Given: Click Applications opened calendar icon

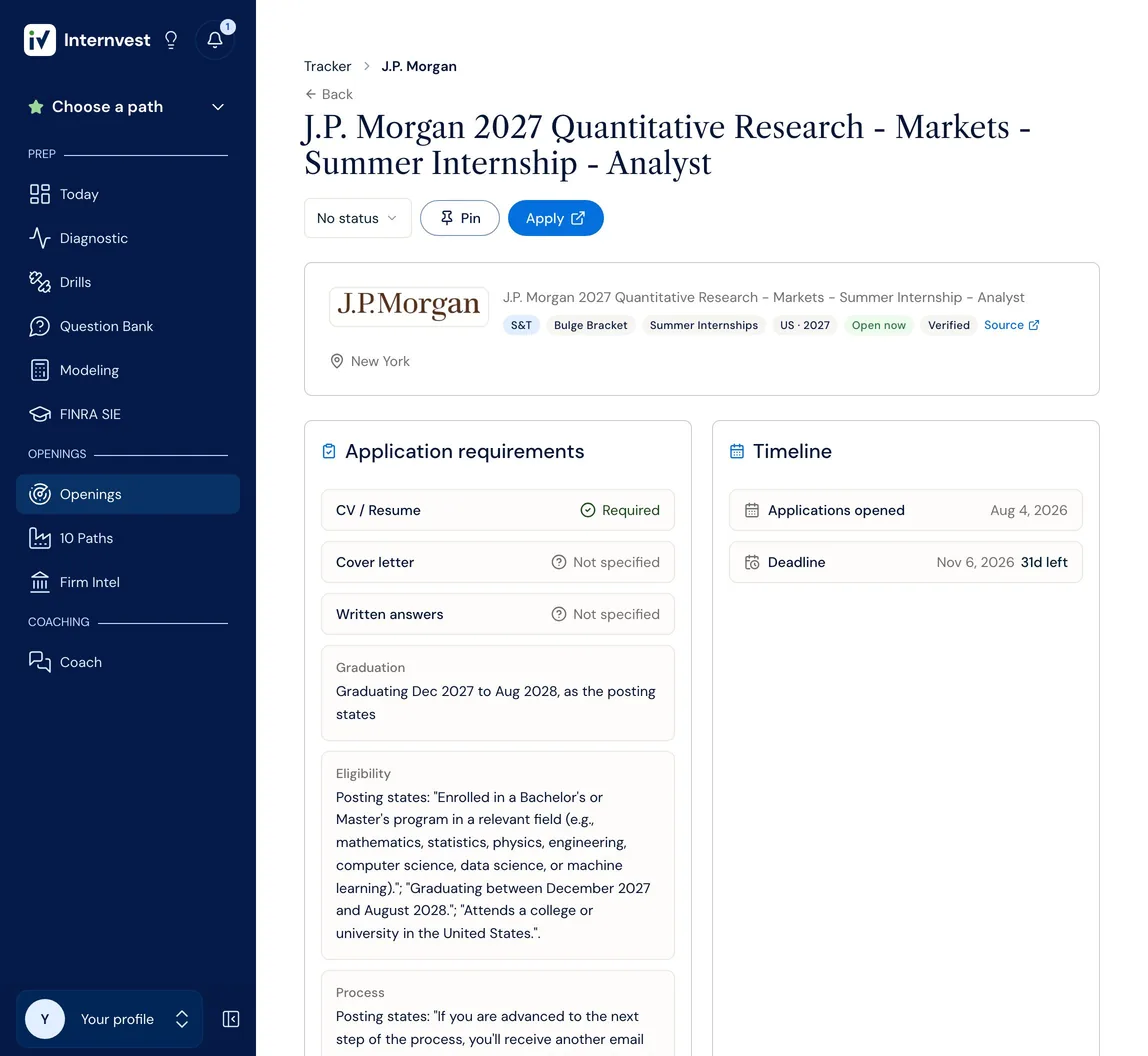Looking at the screenshot, I should tap(752, 510).
